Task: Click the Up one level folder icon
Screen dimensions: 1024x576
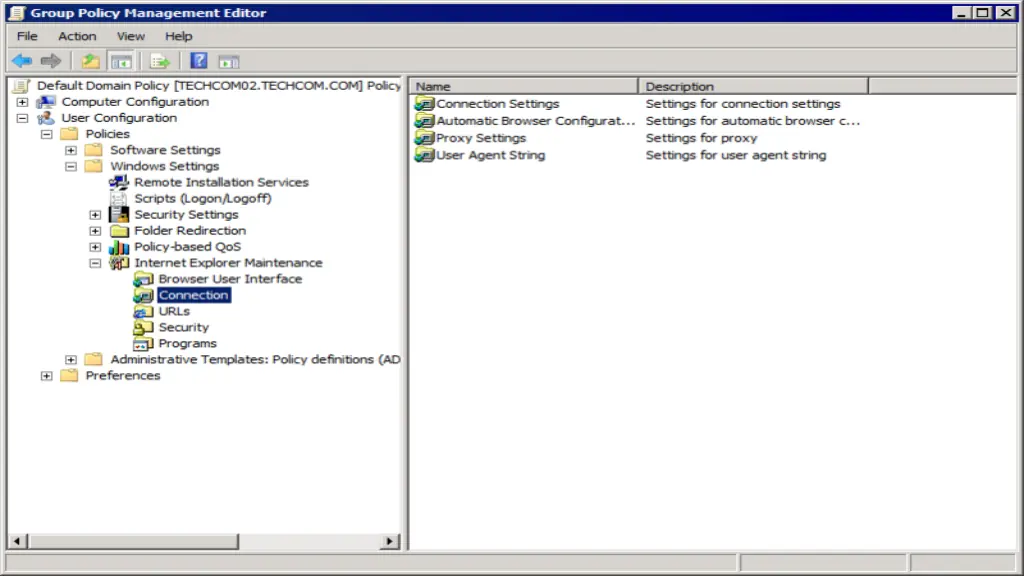Action: pos(91,61)
